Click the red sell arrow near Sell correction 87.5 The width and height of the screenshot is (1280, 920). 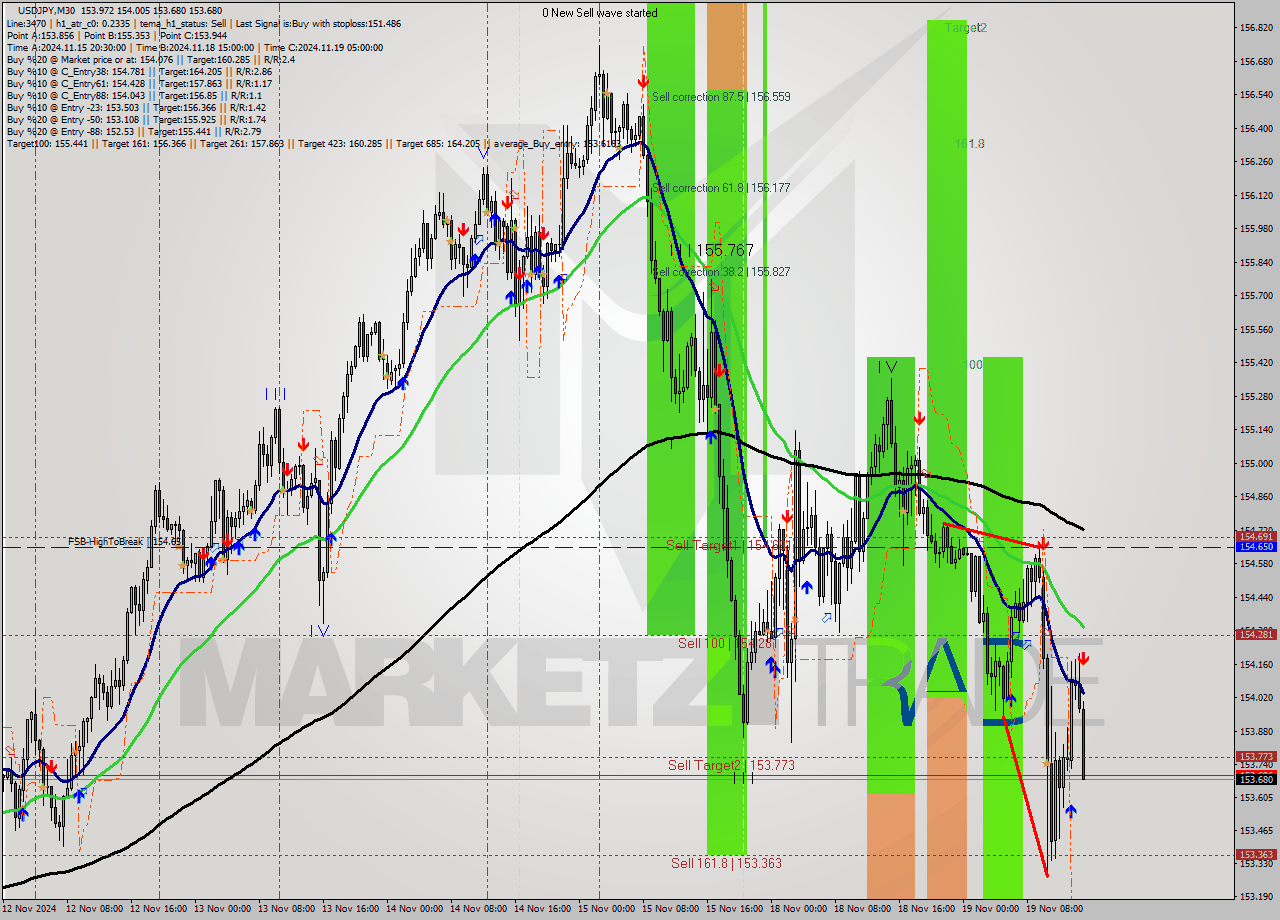click(644, 80)
